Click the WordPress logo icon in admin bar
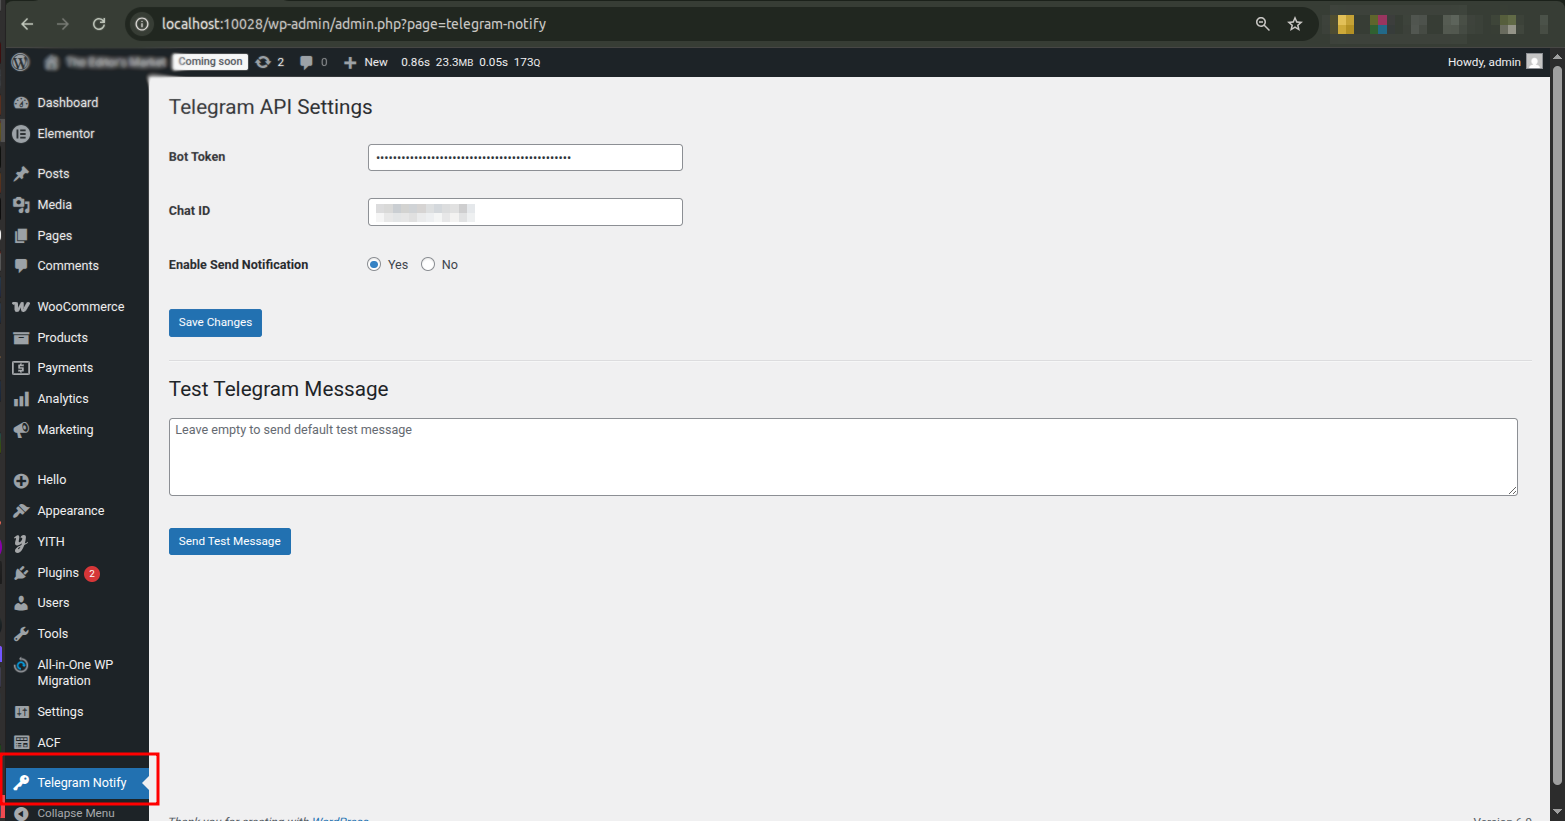The height and width of the screenshot is (821, 1565). (20, 62)
